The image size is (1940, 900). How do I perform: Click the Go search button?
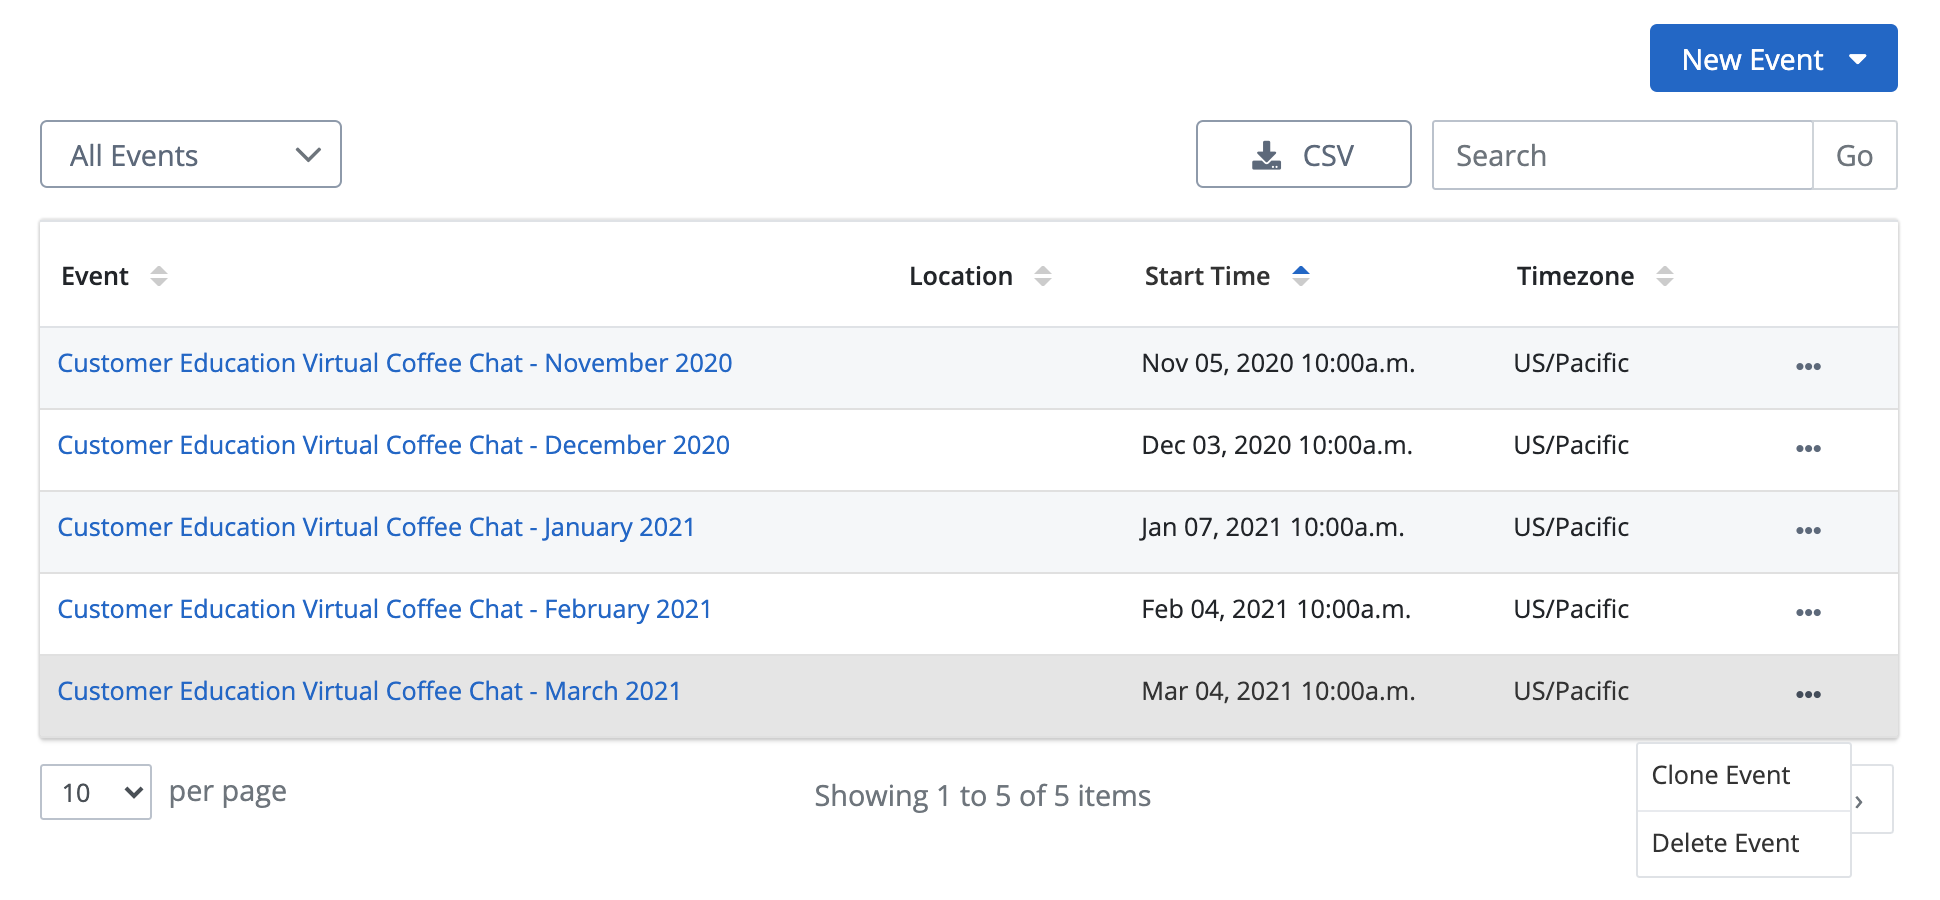point(1854,155)
